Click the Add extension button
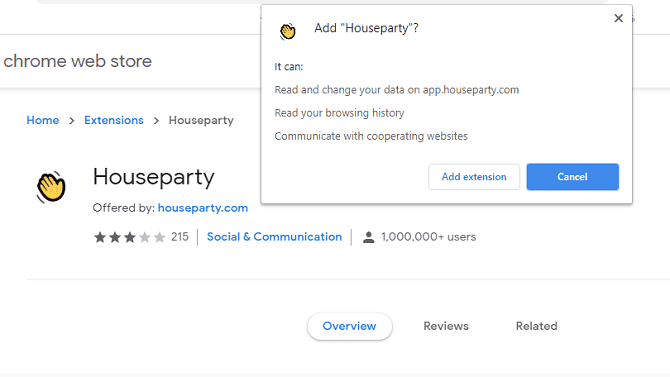The height and width of the screenshot is (377, 670). pos(474,177)
